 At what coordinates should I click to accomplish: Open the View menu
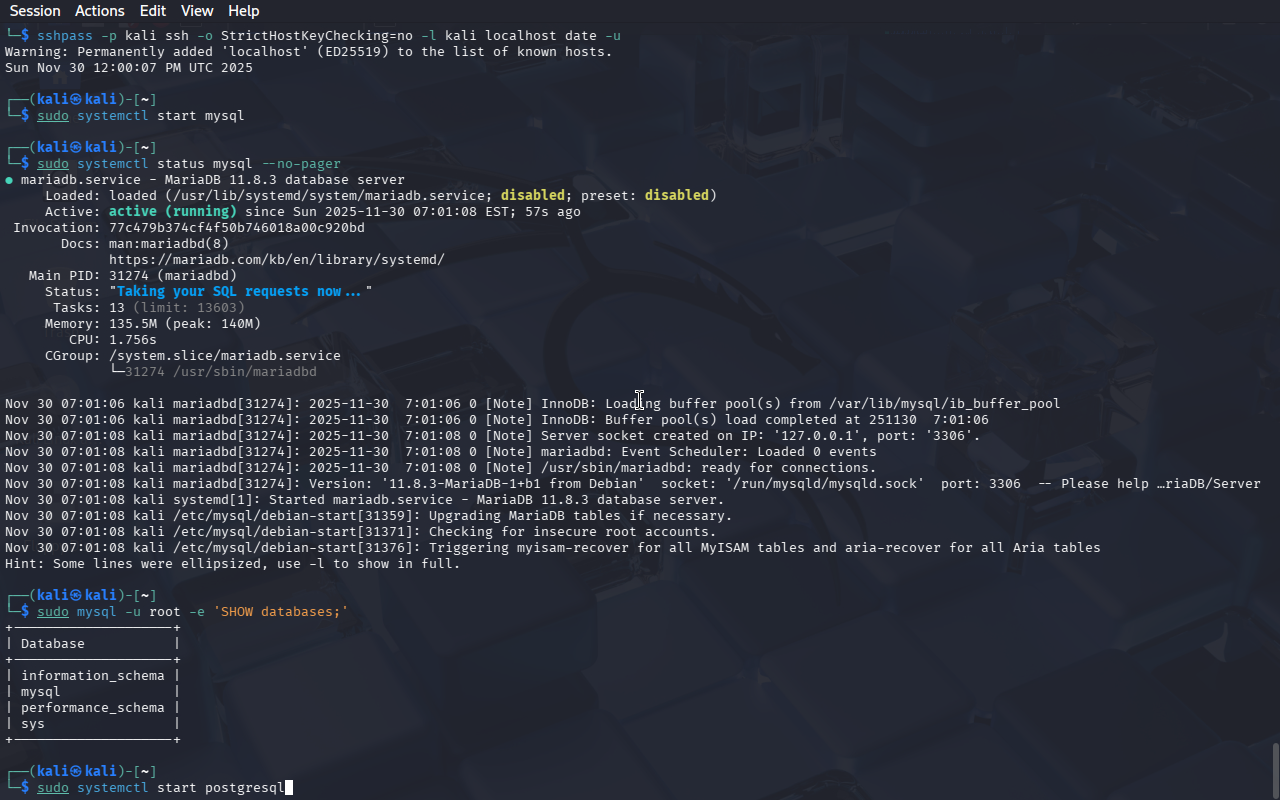(x=197, y=11)
